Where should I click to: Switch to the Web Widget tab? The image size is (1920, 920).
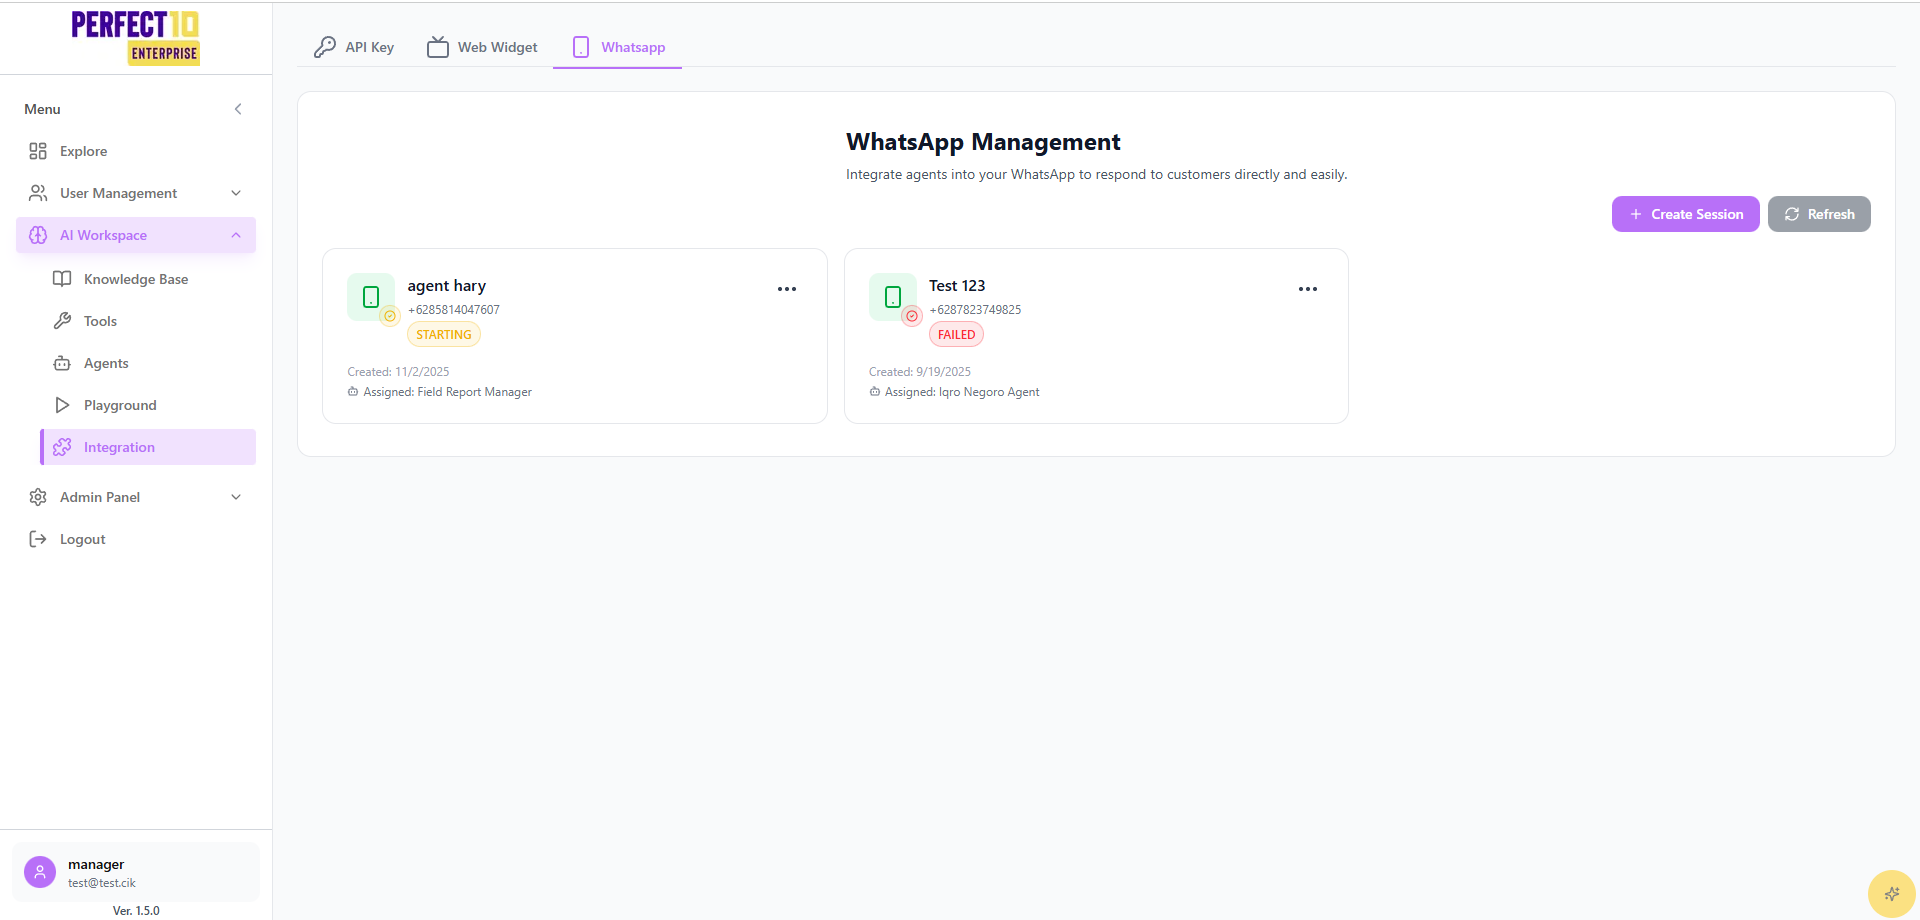(482, 47)
